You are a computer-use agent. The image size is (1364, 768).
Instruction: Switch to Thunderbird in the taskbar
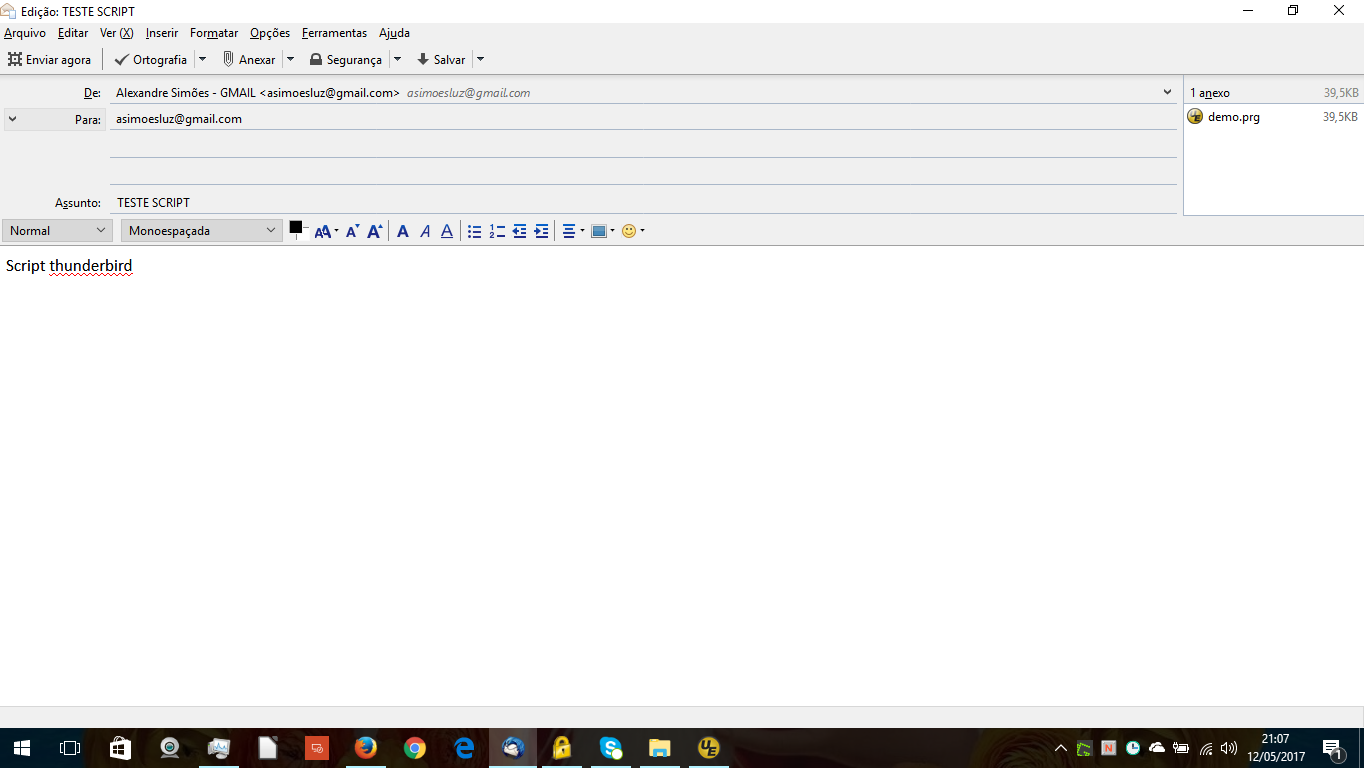513,747
